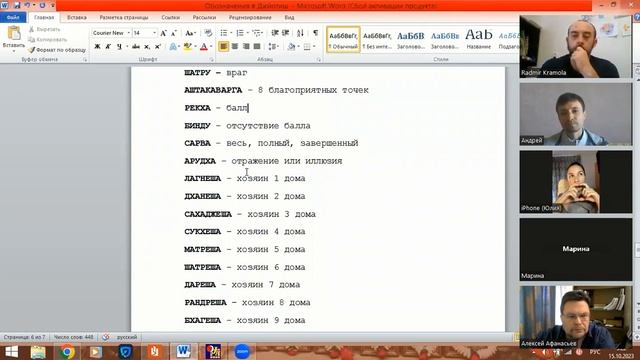The height and width of the screenshot is (360, 640).
Task: Click the Paste (Вставить) clipboard icon
Action: point(13,33)
